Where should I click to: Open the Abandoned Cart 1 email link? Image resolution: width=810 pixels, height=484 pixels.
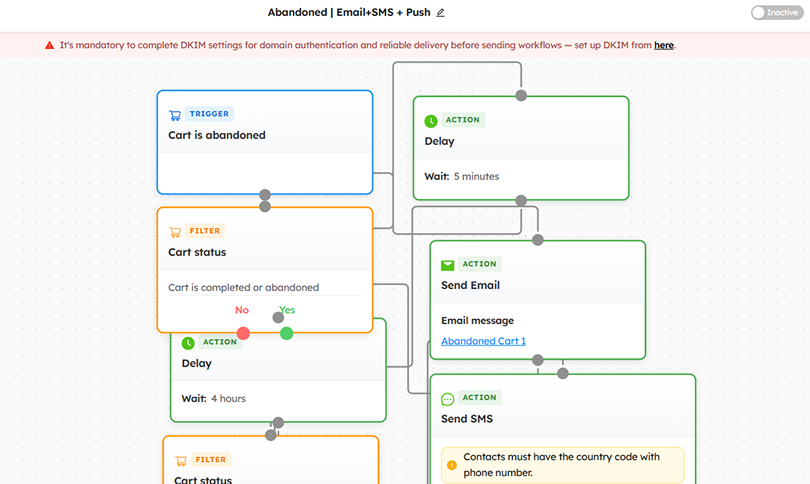pyautogui.click(x=483, y=341)
